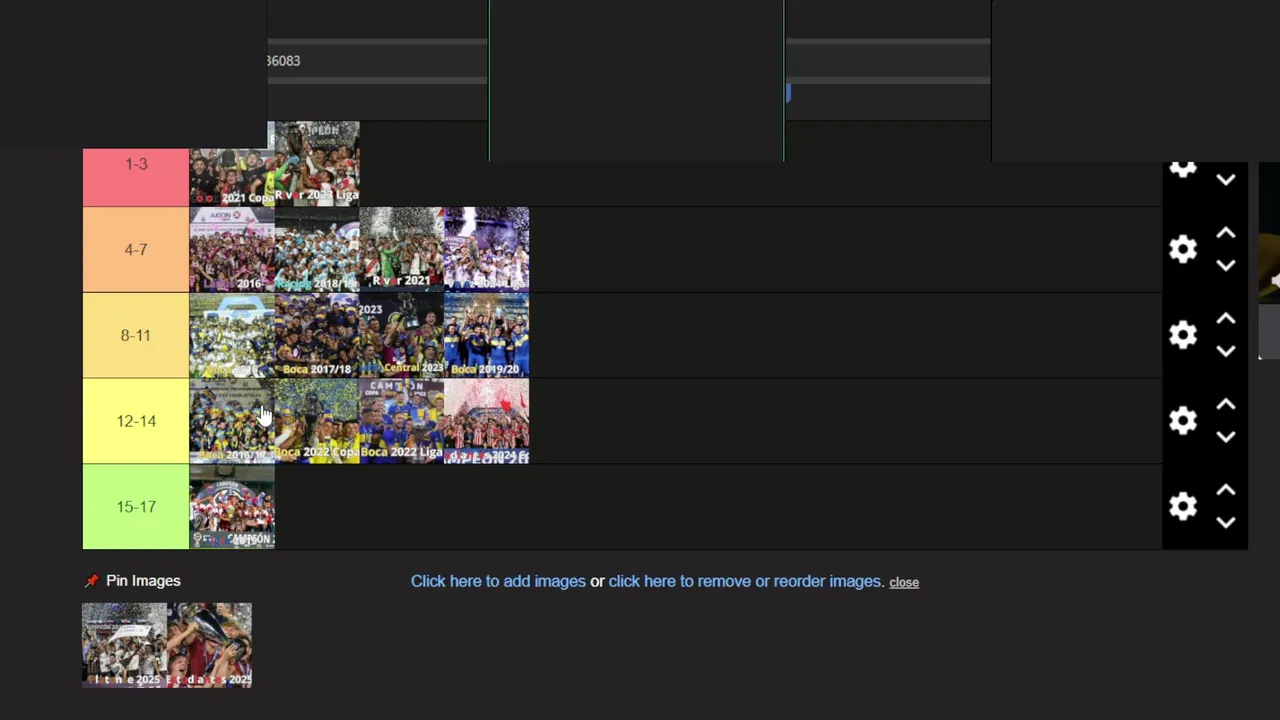The width and height of the screenshot is (1280, 720).
Task: Move the 8-11 tier row up
Action: (1226, 319)
